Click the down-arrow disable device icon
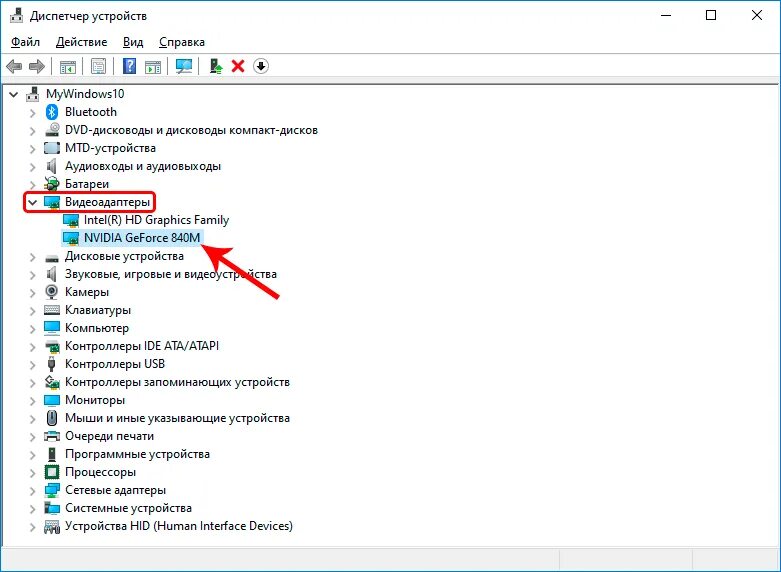 tap(261, 66)
